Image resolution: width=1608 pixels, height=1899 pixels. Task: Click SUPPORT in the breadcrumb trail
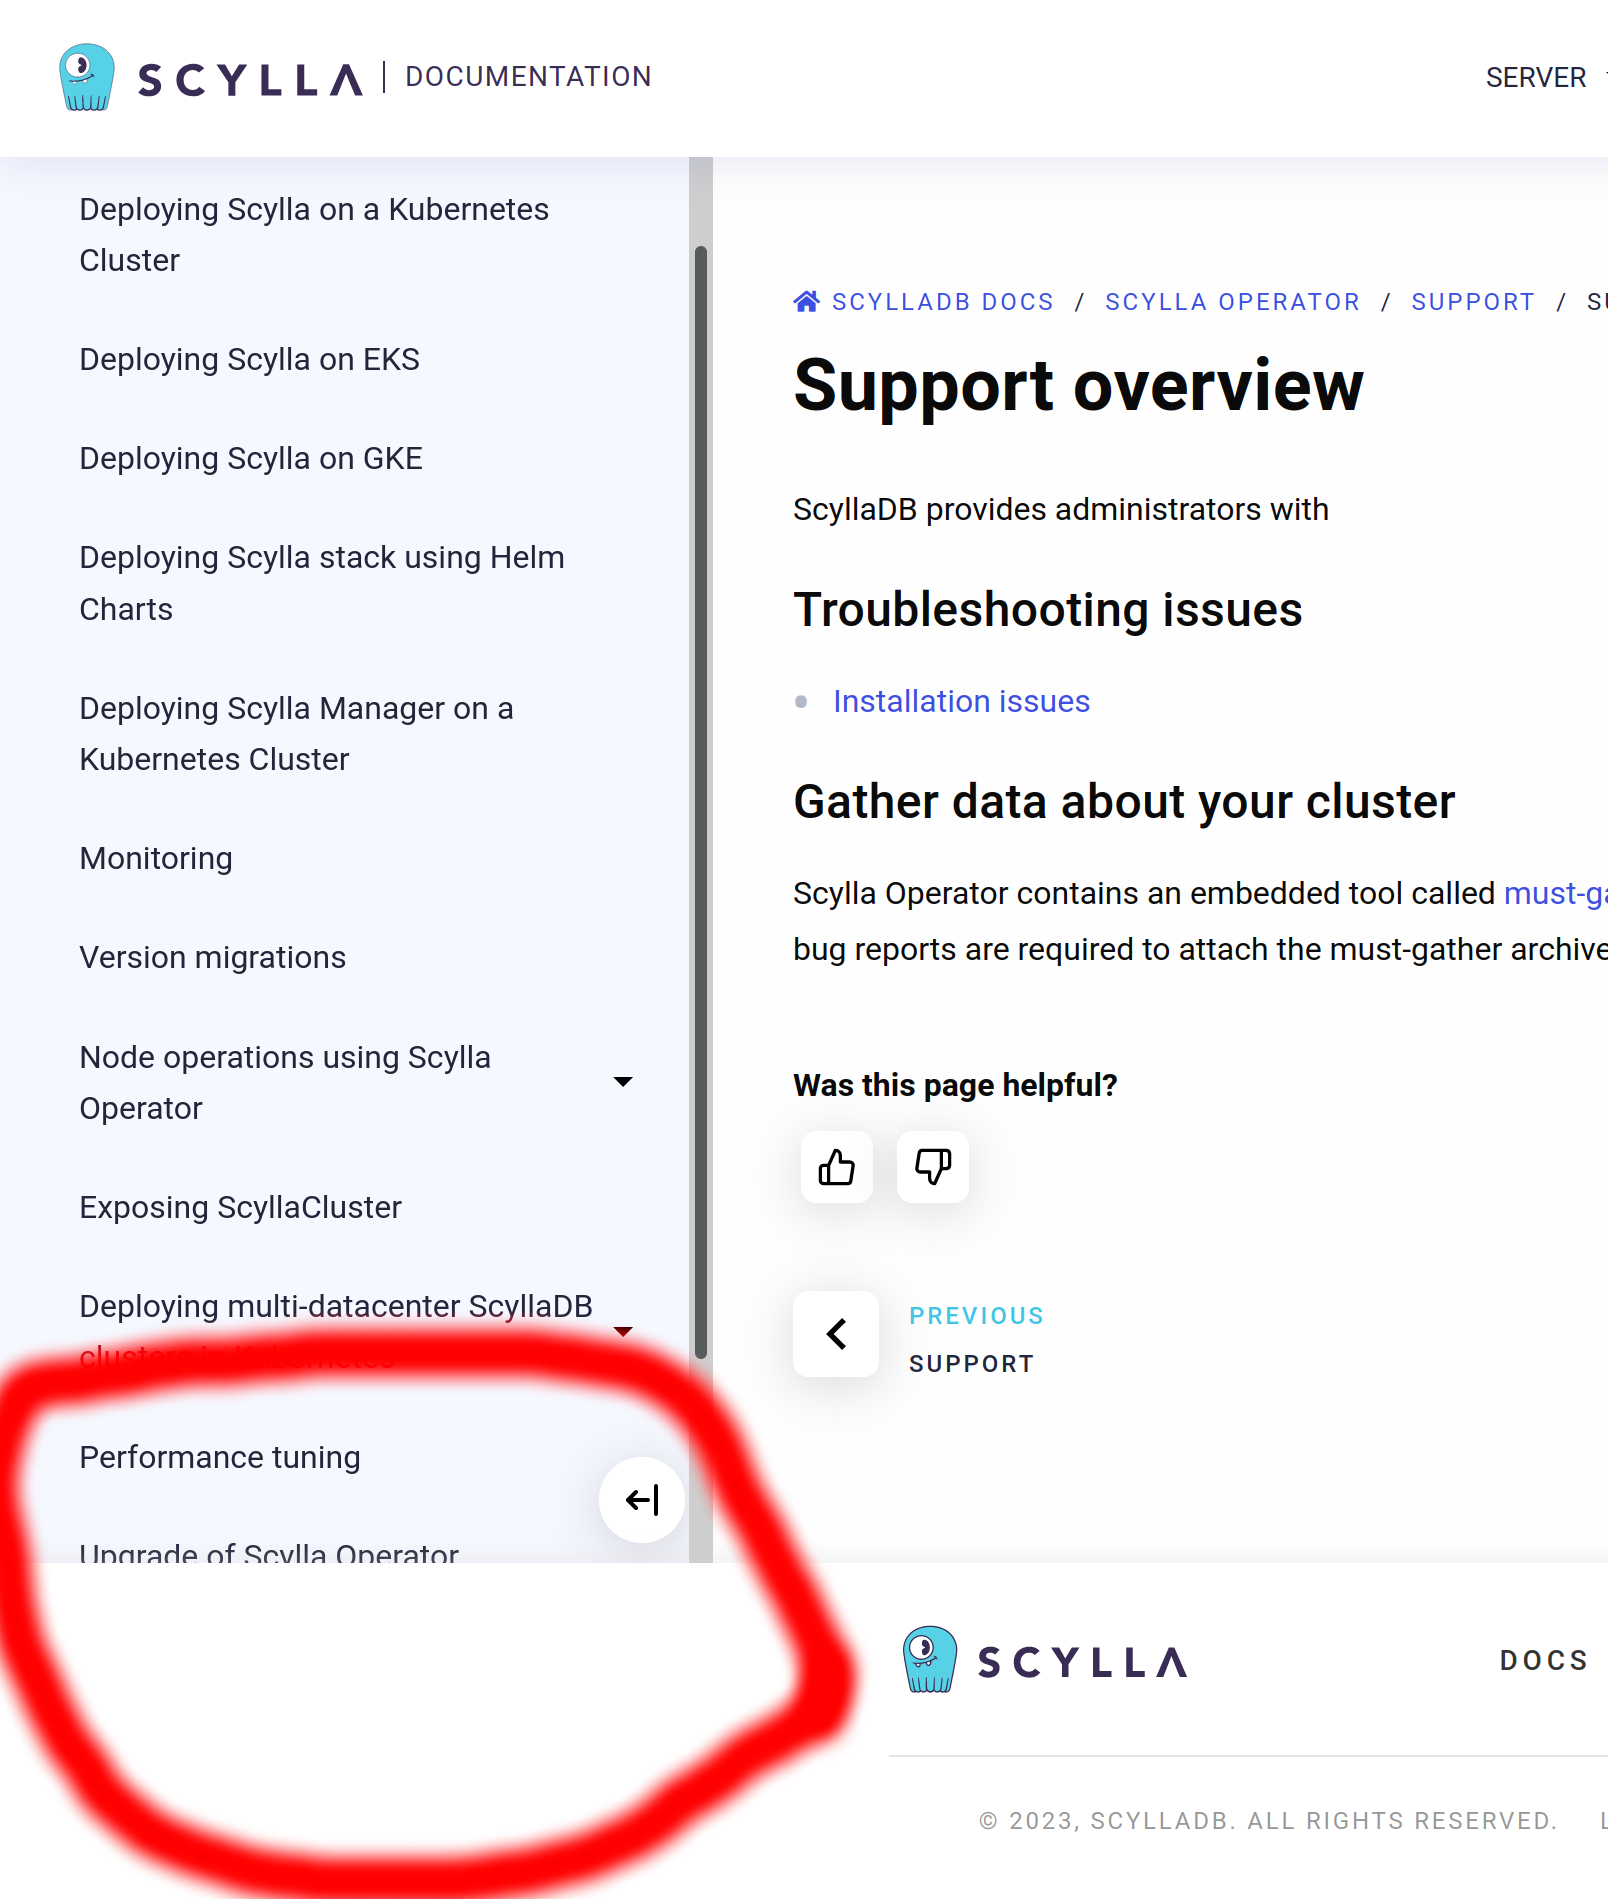click(1473, 301)
